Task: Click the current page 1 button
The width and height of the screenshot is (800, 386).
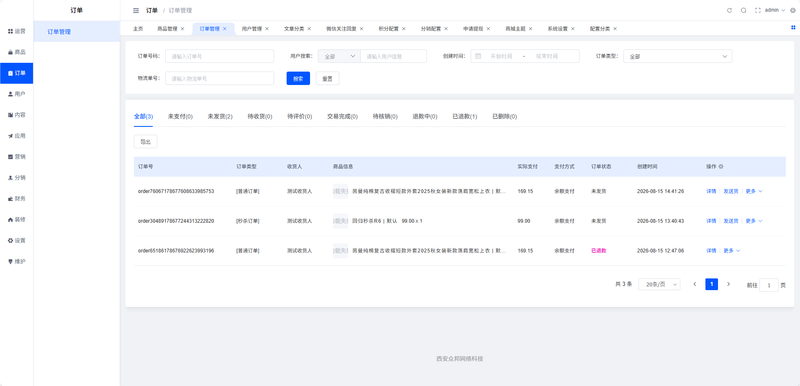Action: tap(711, 284)
